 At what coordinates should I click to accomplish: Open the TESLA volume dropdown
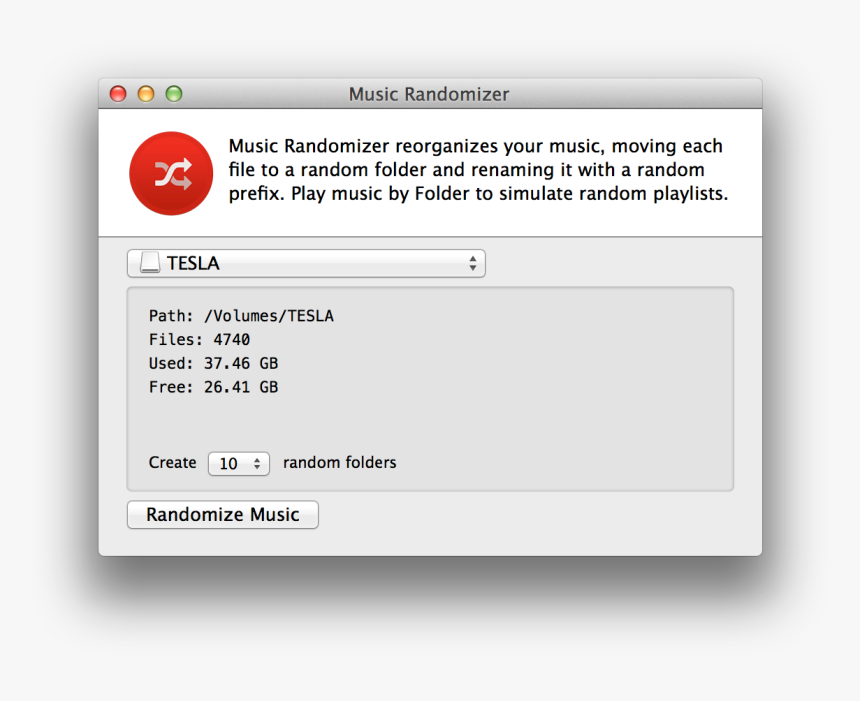click(306, 263)
